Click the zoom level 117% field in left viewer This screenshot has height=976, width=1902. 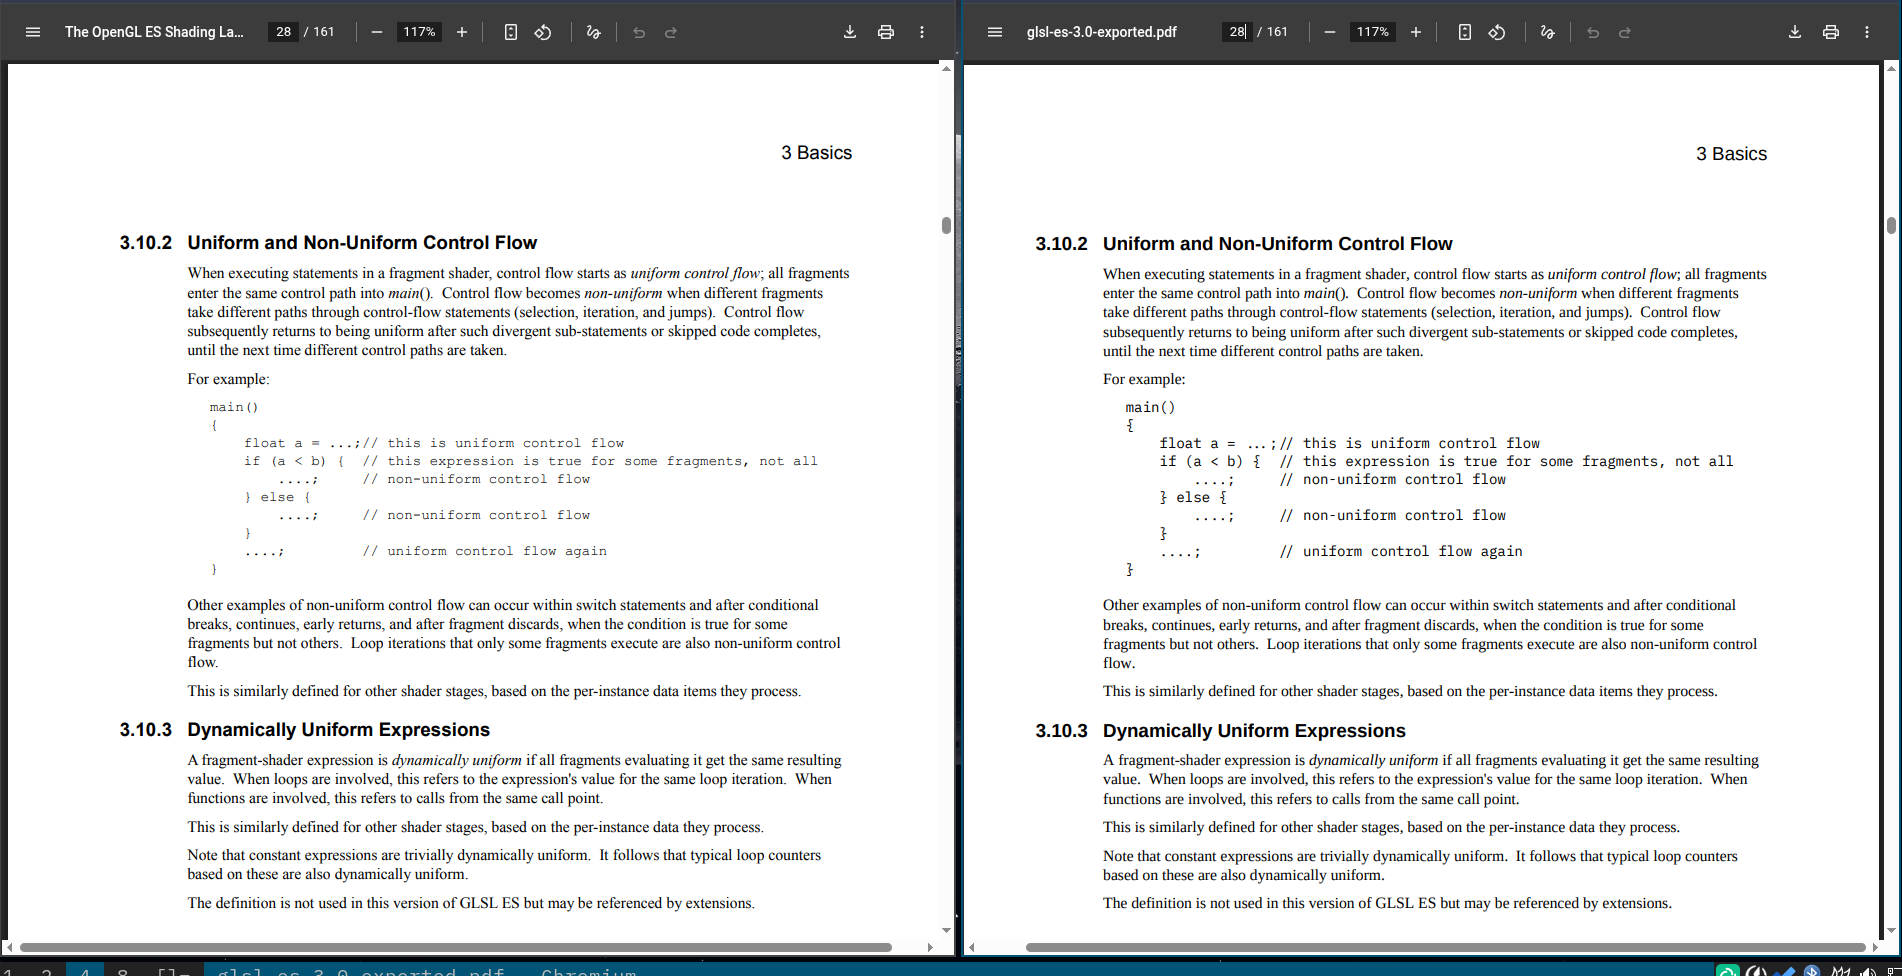tap(419, 32)
